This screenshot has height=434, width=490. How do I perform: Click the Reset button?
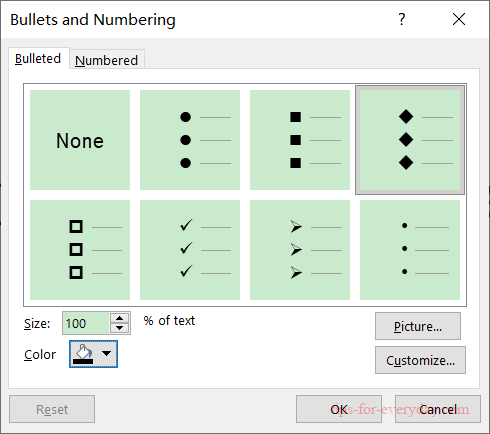coord(52,409)
